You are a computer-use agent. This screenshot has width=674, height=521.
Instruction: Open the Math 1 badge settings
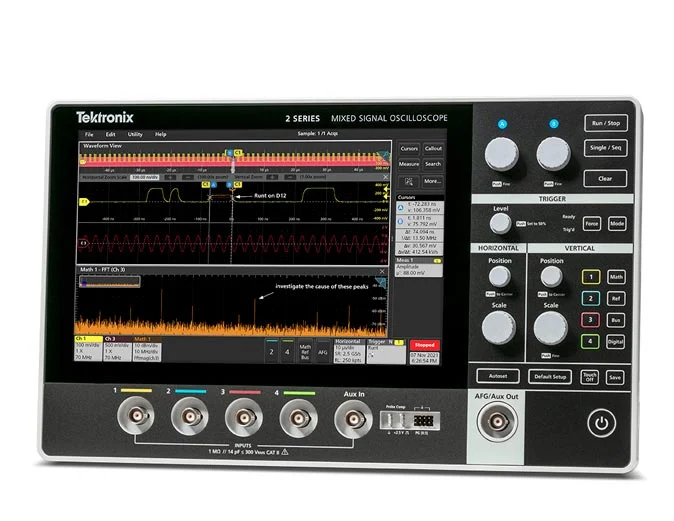147,349
